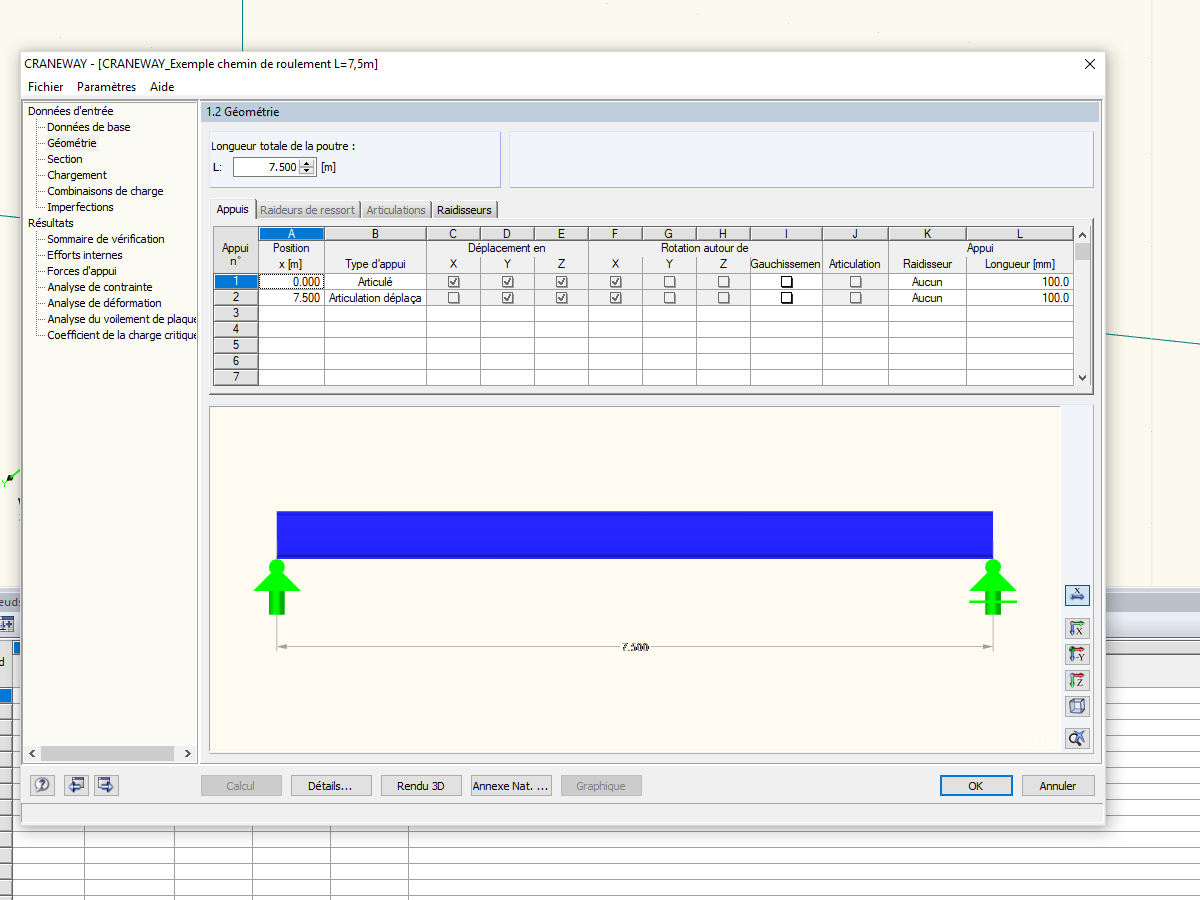Toggle the X dimension display icon
This screenshot has height=900, width=1200.
coord(1077,595)
